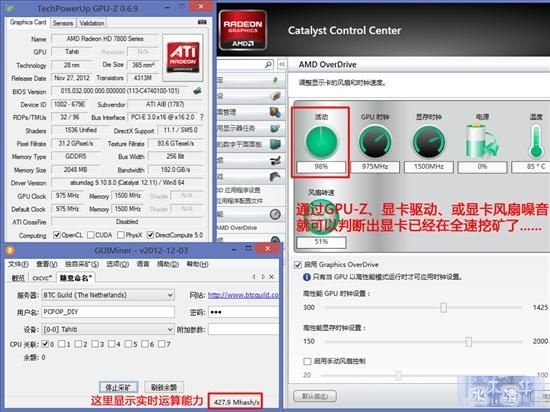Click the high performance GPU clock slider handle
The height and width of the screenshot is (412, 550).
pos(444,308)
